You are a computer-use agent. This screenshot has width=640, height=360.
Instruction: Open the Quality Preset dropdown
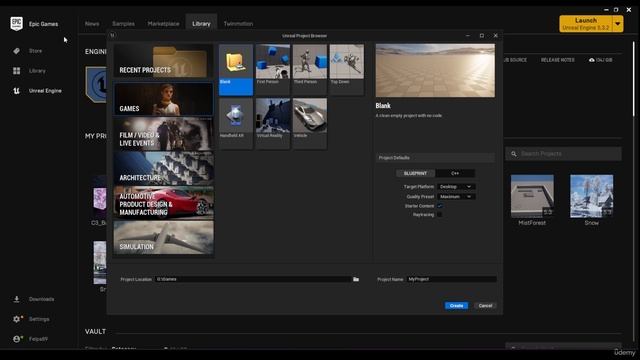[x=456, y=197]
